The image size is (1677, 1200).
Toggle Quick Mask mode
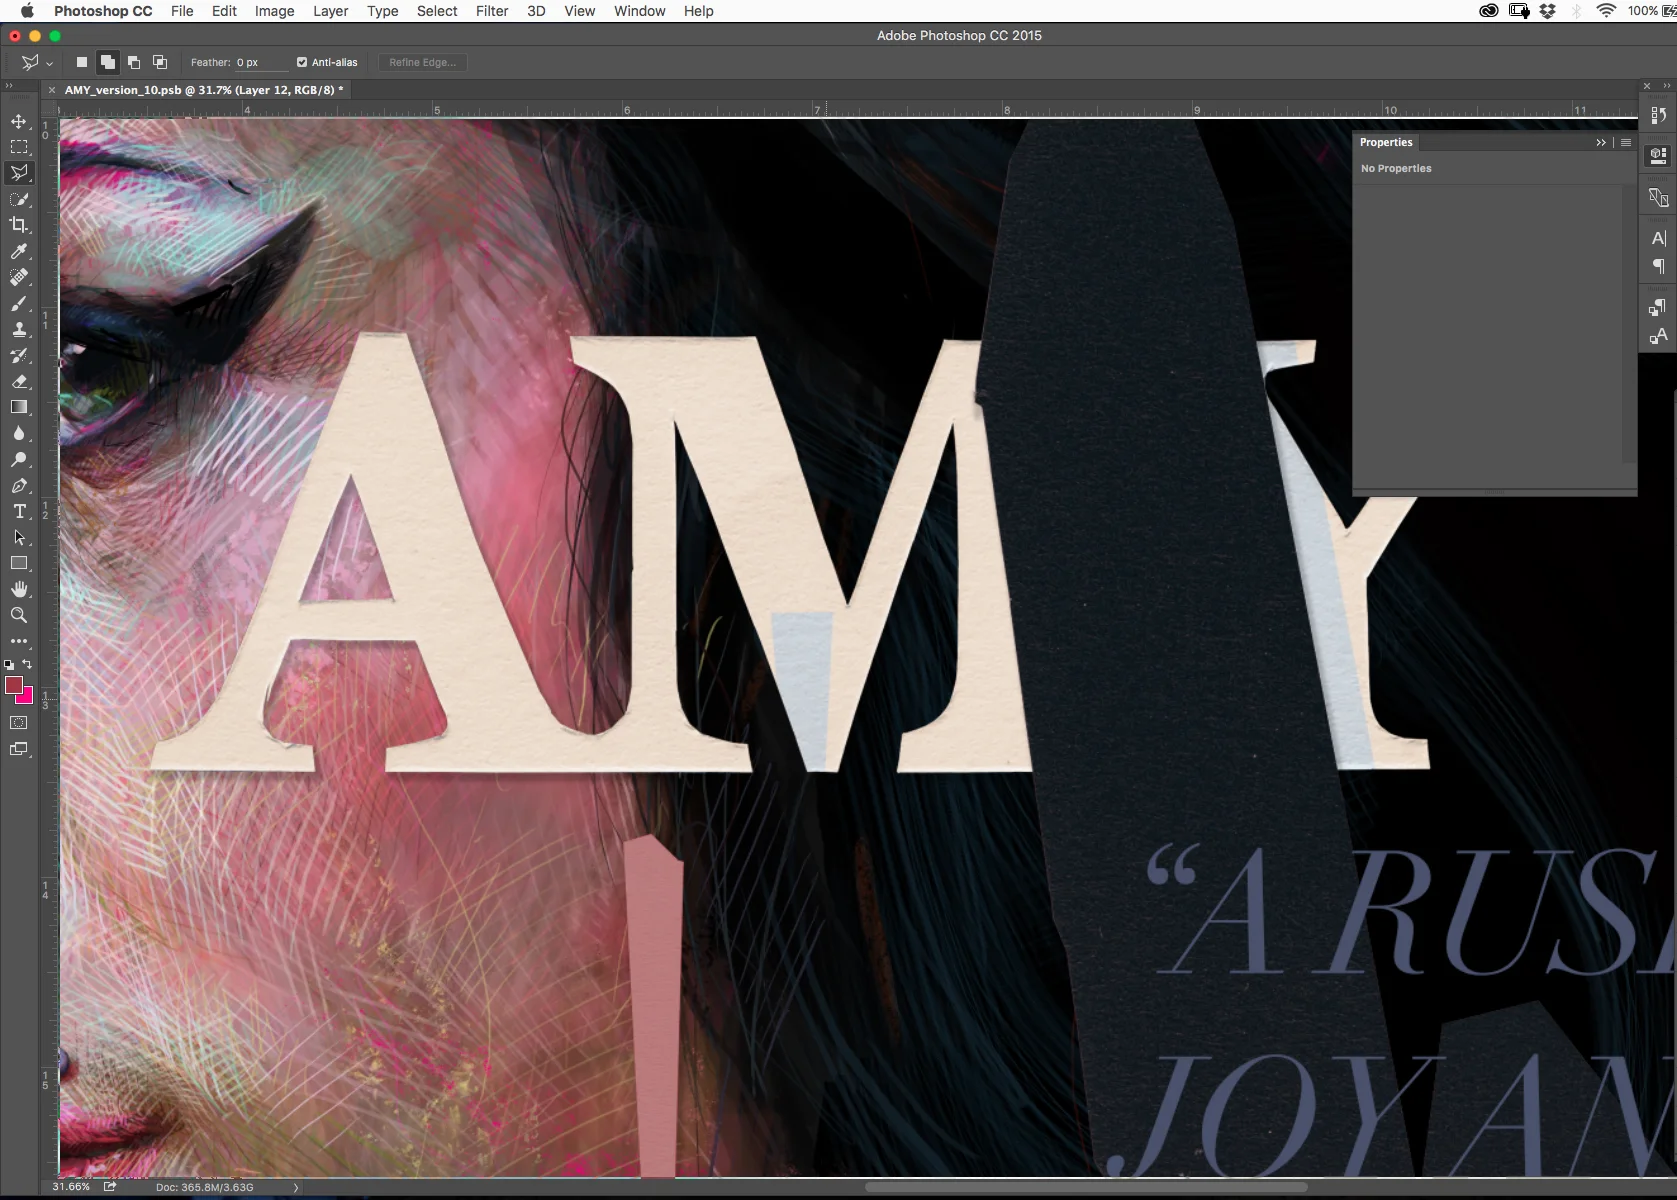(19, 722)
